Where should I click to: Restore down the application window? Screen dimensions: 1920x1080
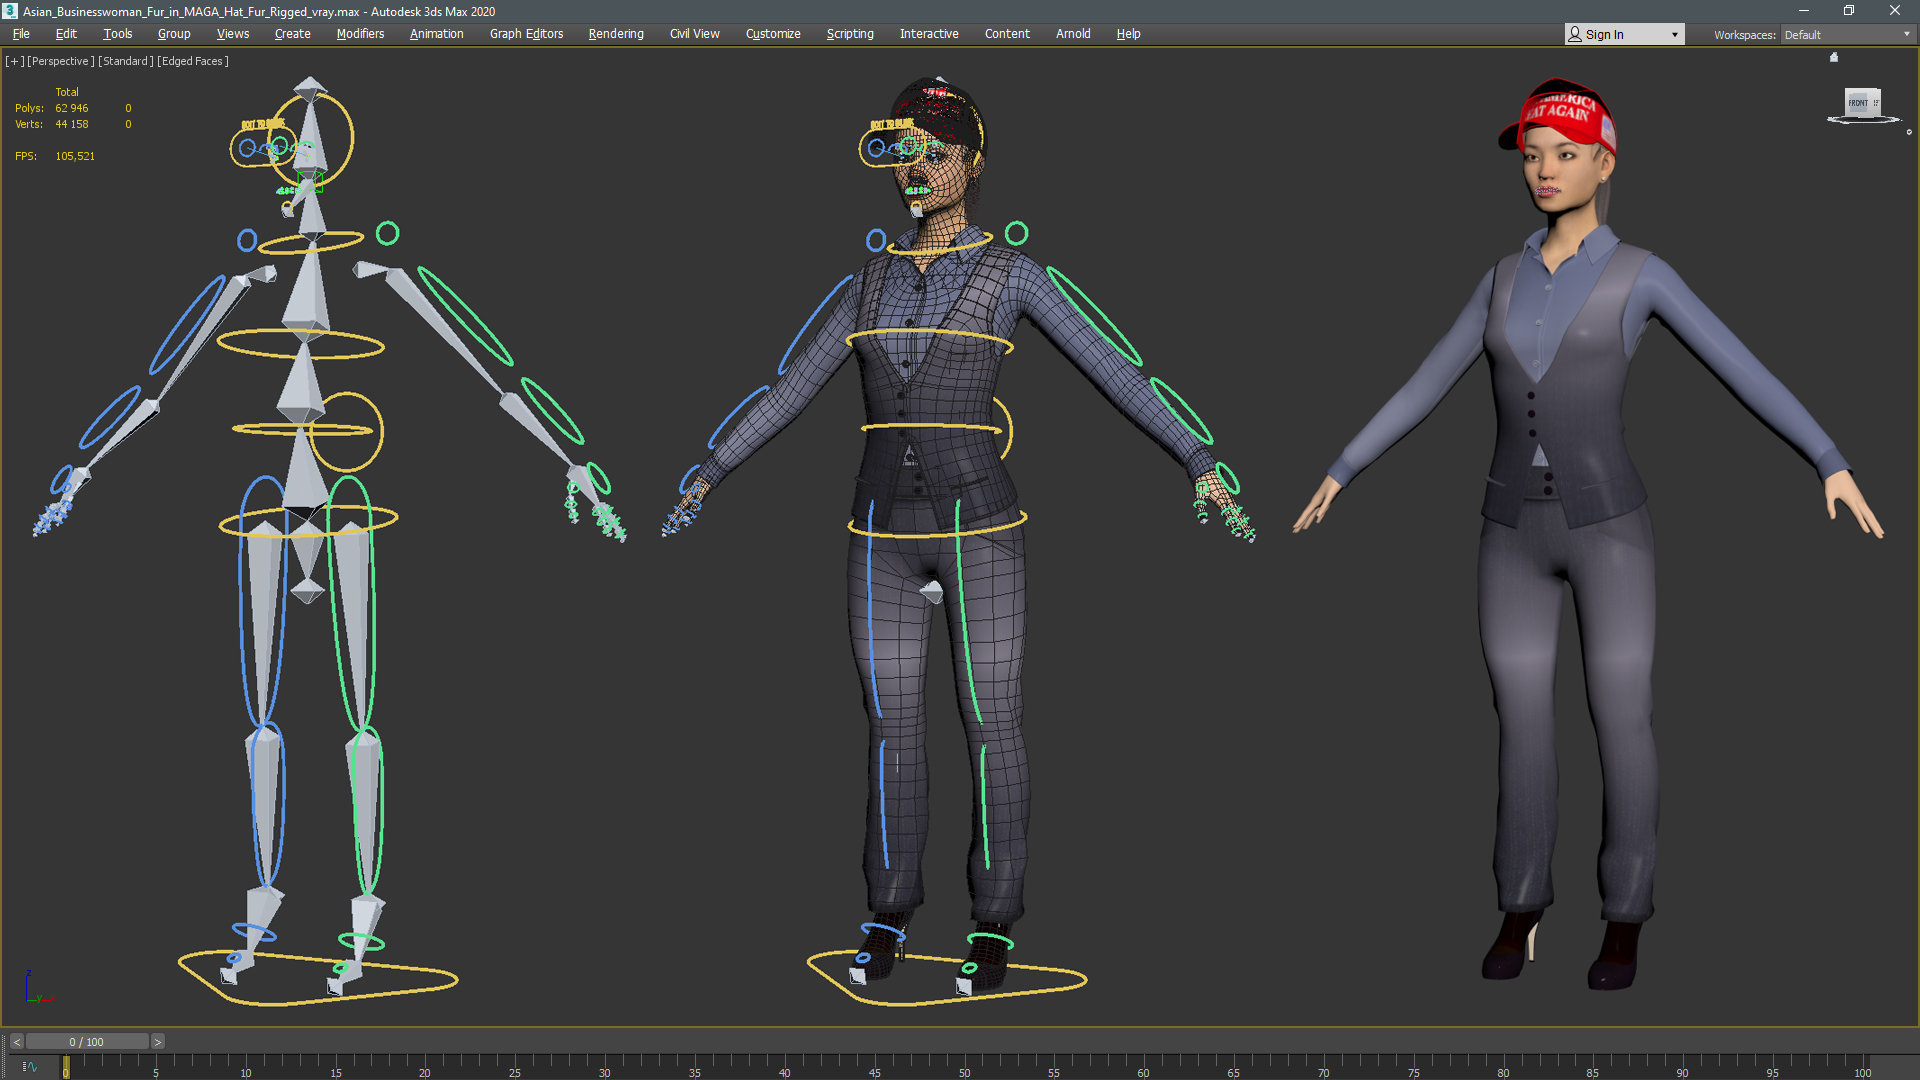coord(1849,11)
